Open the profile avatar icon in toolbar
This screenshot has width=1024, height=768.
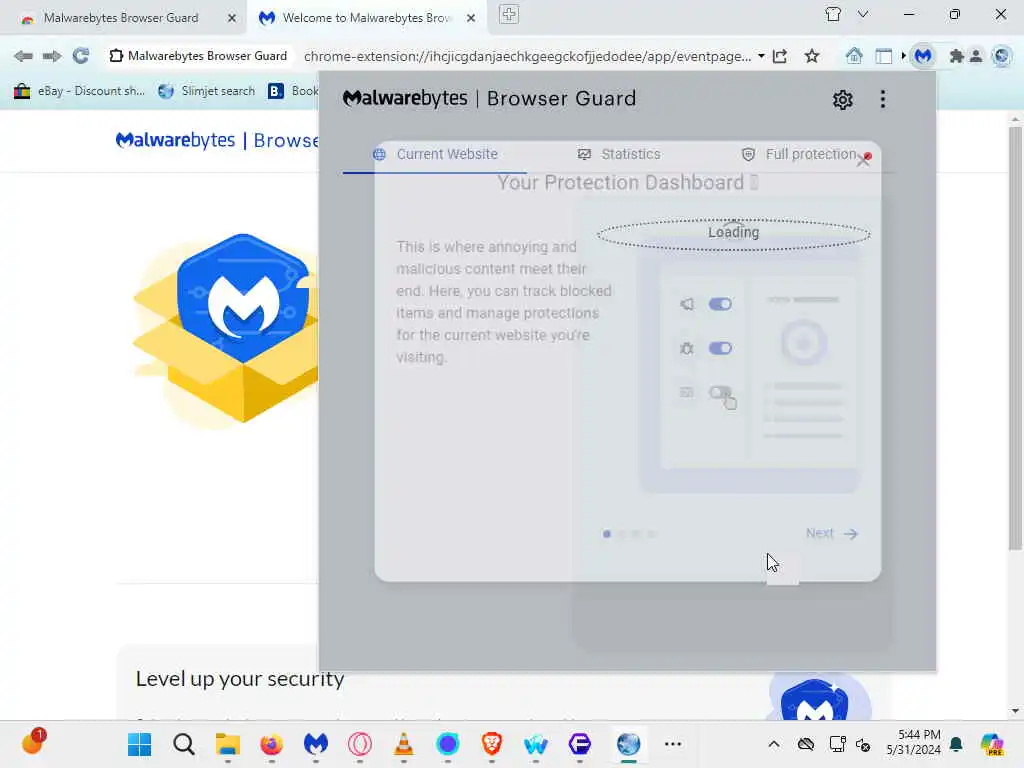pos(976,56)
